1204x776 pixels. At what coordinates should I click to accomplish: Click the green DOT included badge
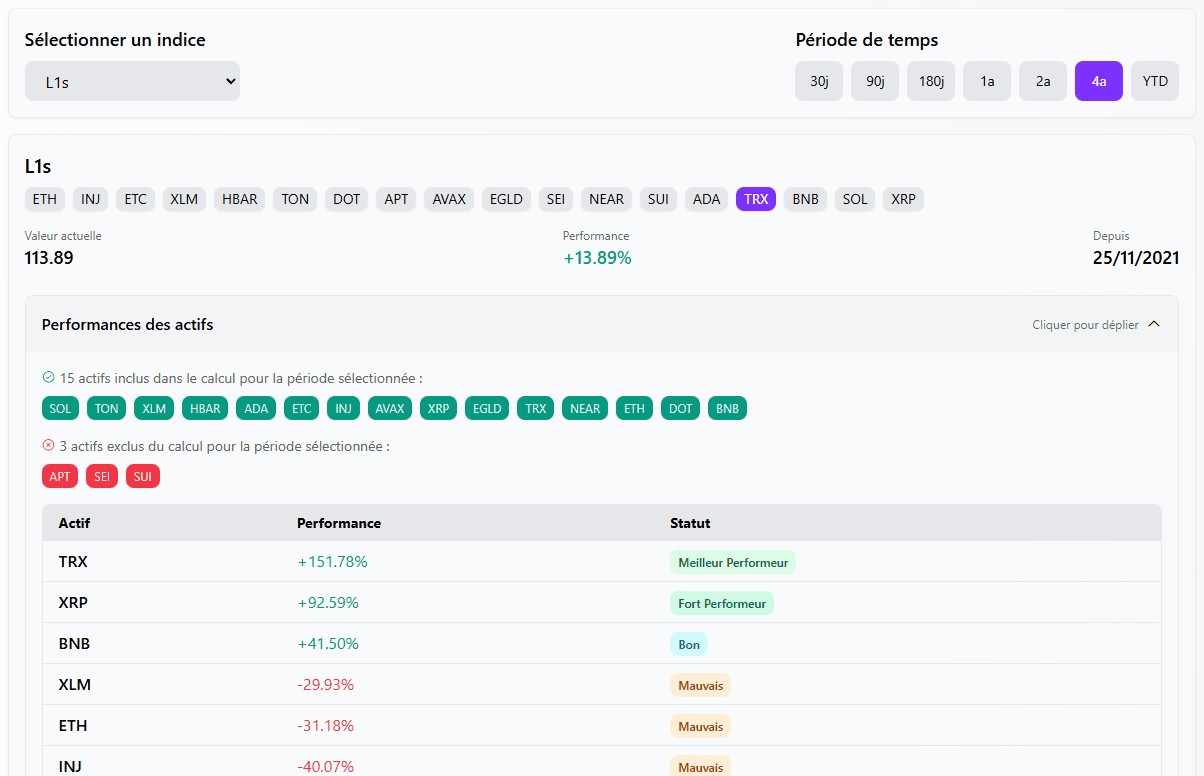(x=680, y=408)
